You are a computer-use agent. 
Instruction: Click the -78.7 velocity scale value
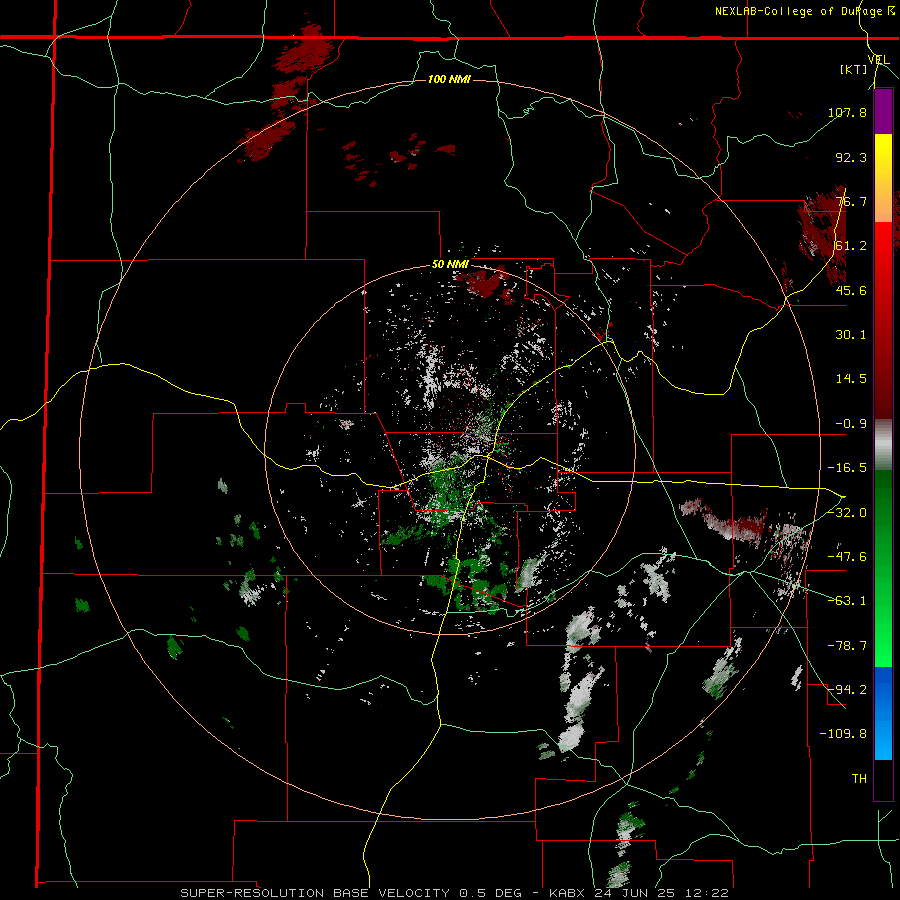[847, 646]
